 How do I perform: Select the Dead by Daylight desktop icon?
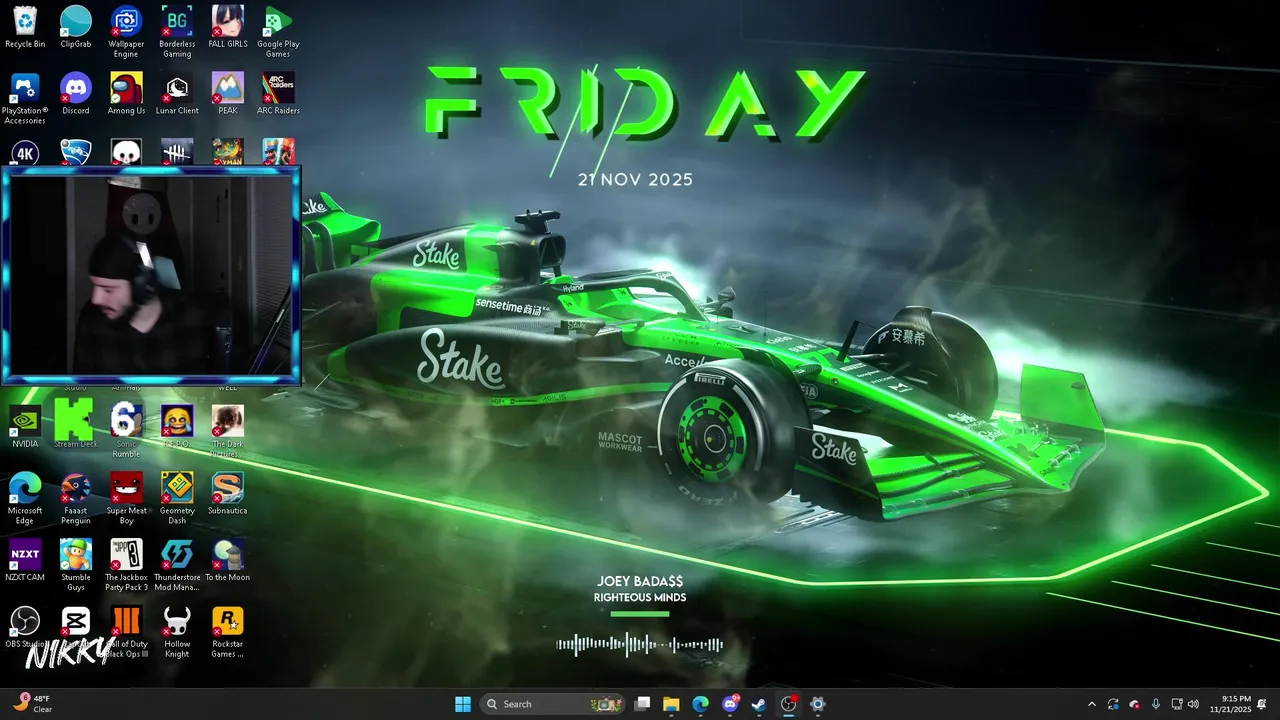click(x=177, y=152)
